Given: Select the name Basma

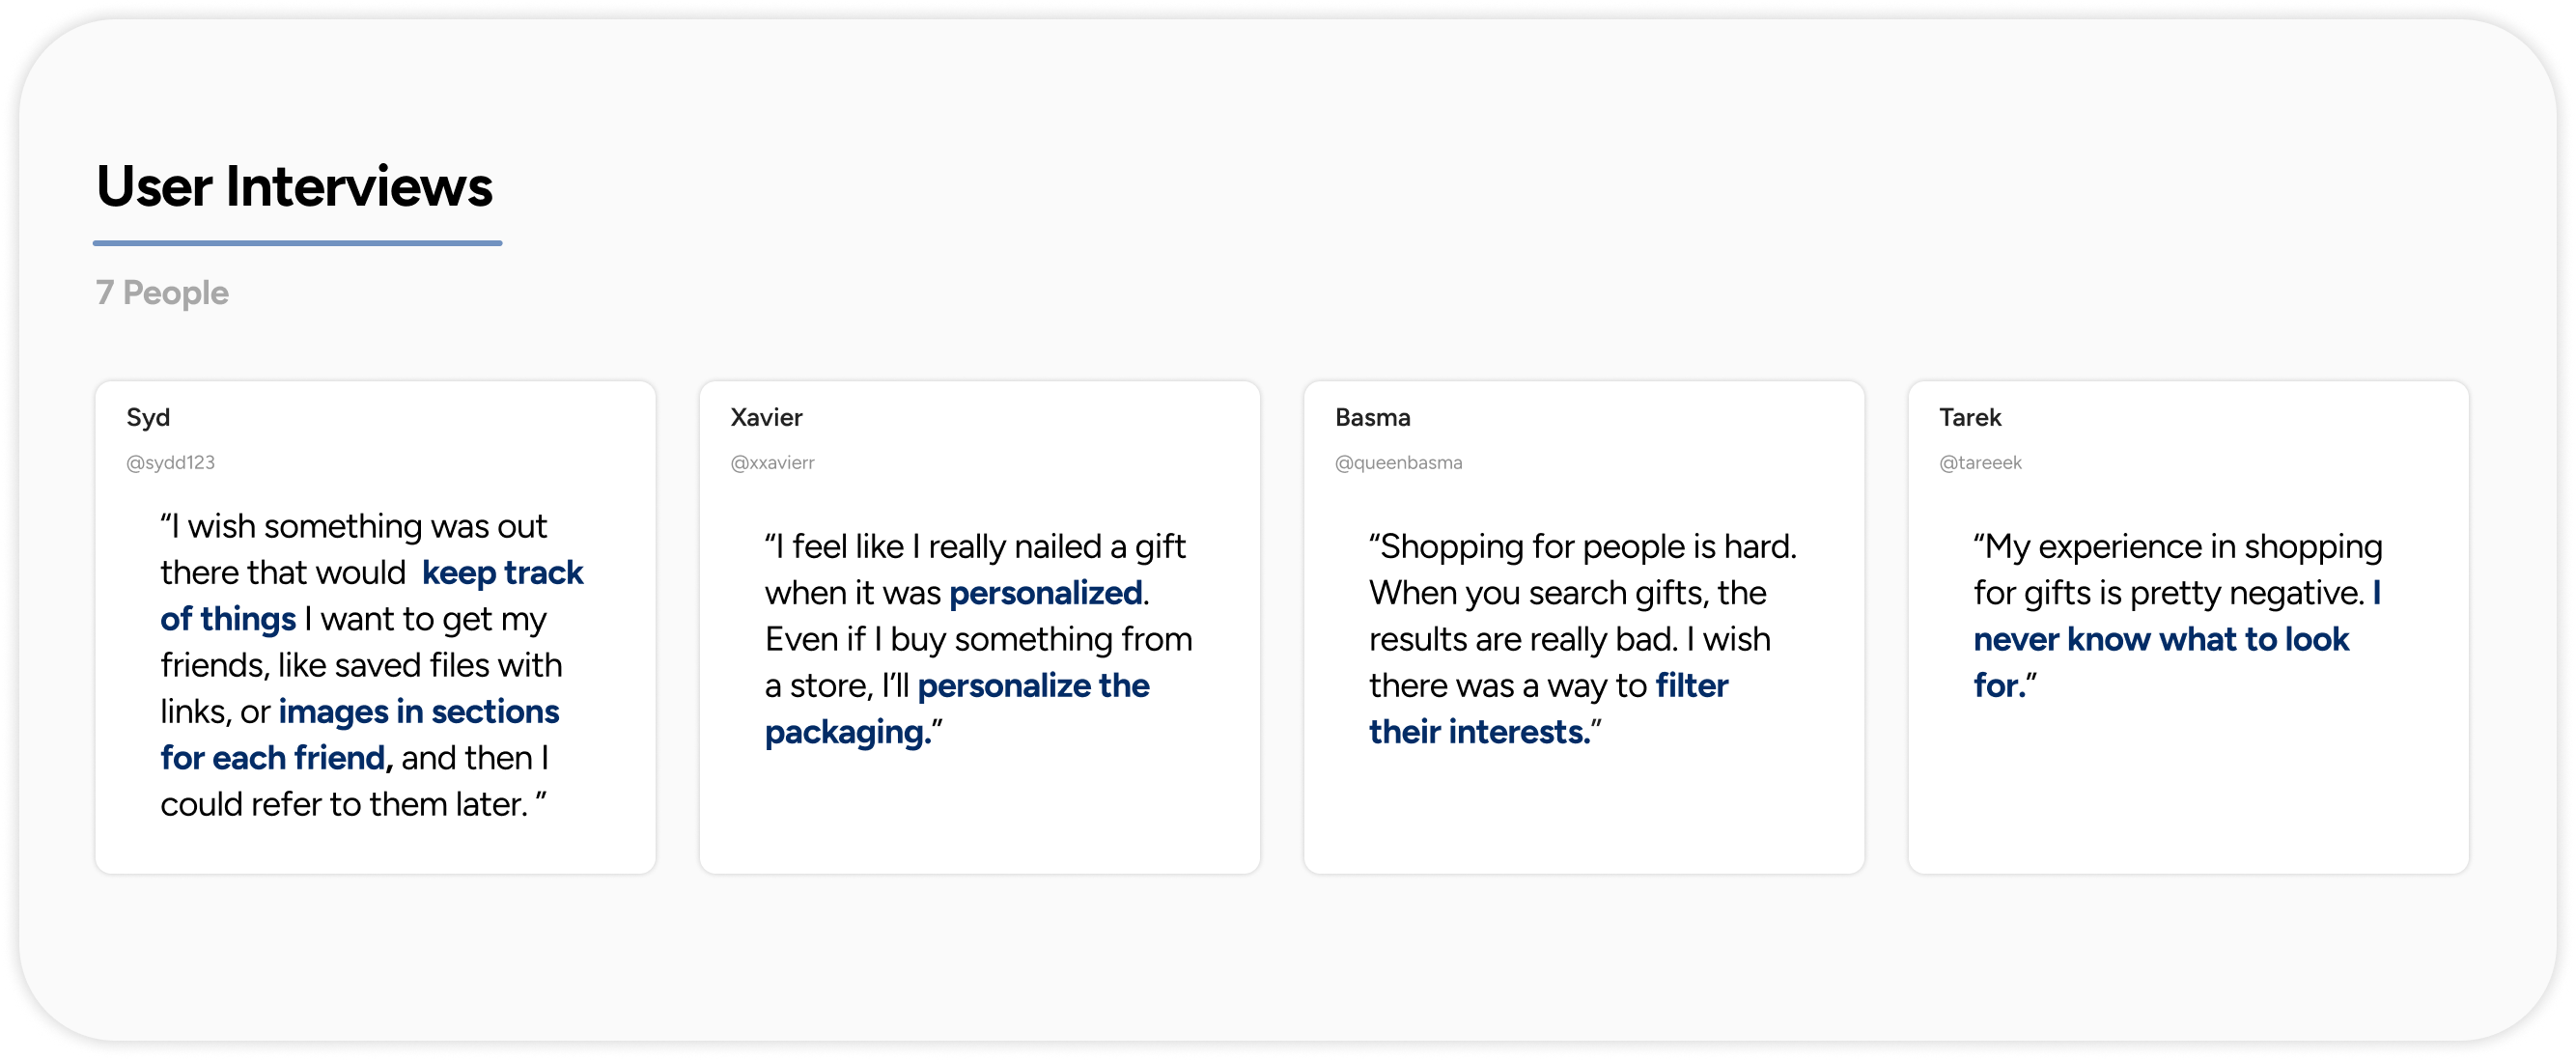Looking at the screenshot, I should coord(1372,417).
